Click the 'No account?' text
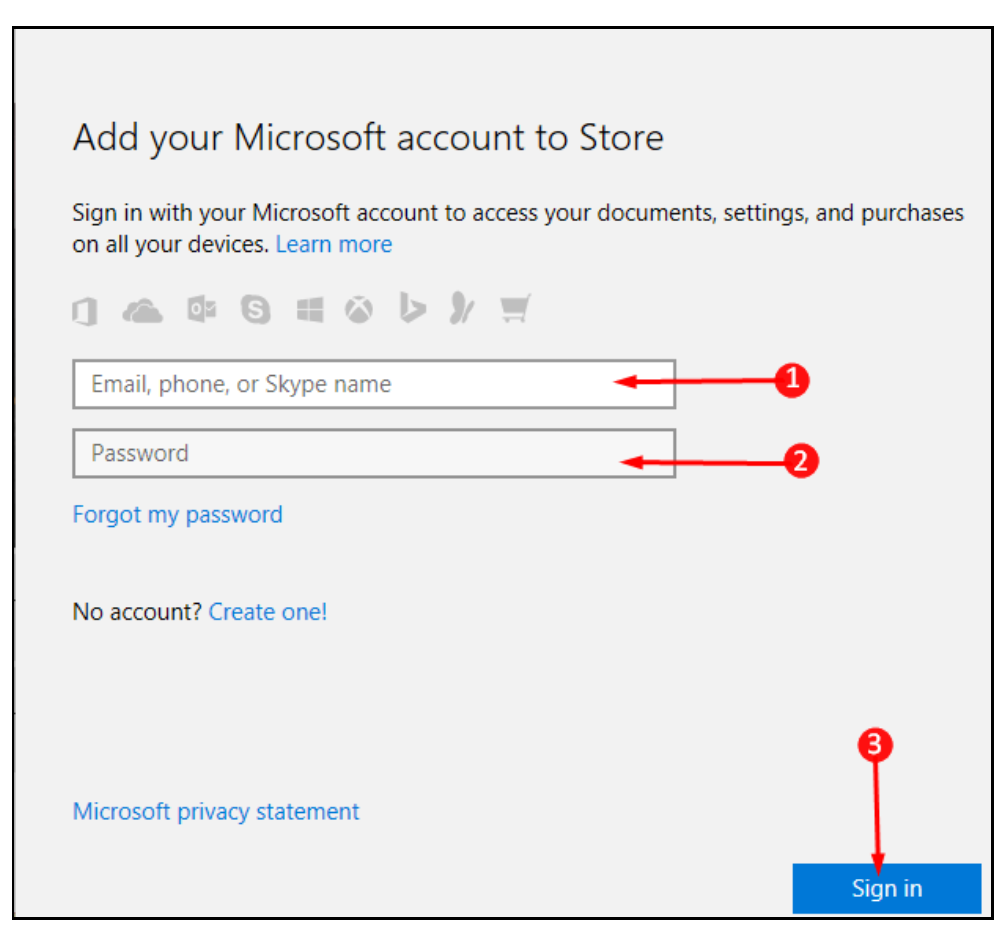The width and height of the screenshot is (1006, 939). (x=137, y=612)
